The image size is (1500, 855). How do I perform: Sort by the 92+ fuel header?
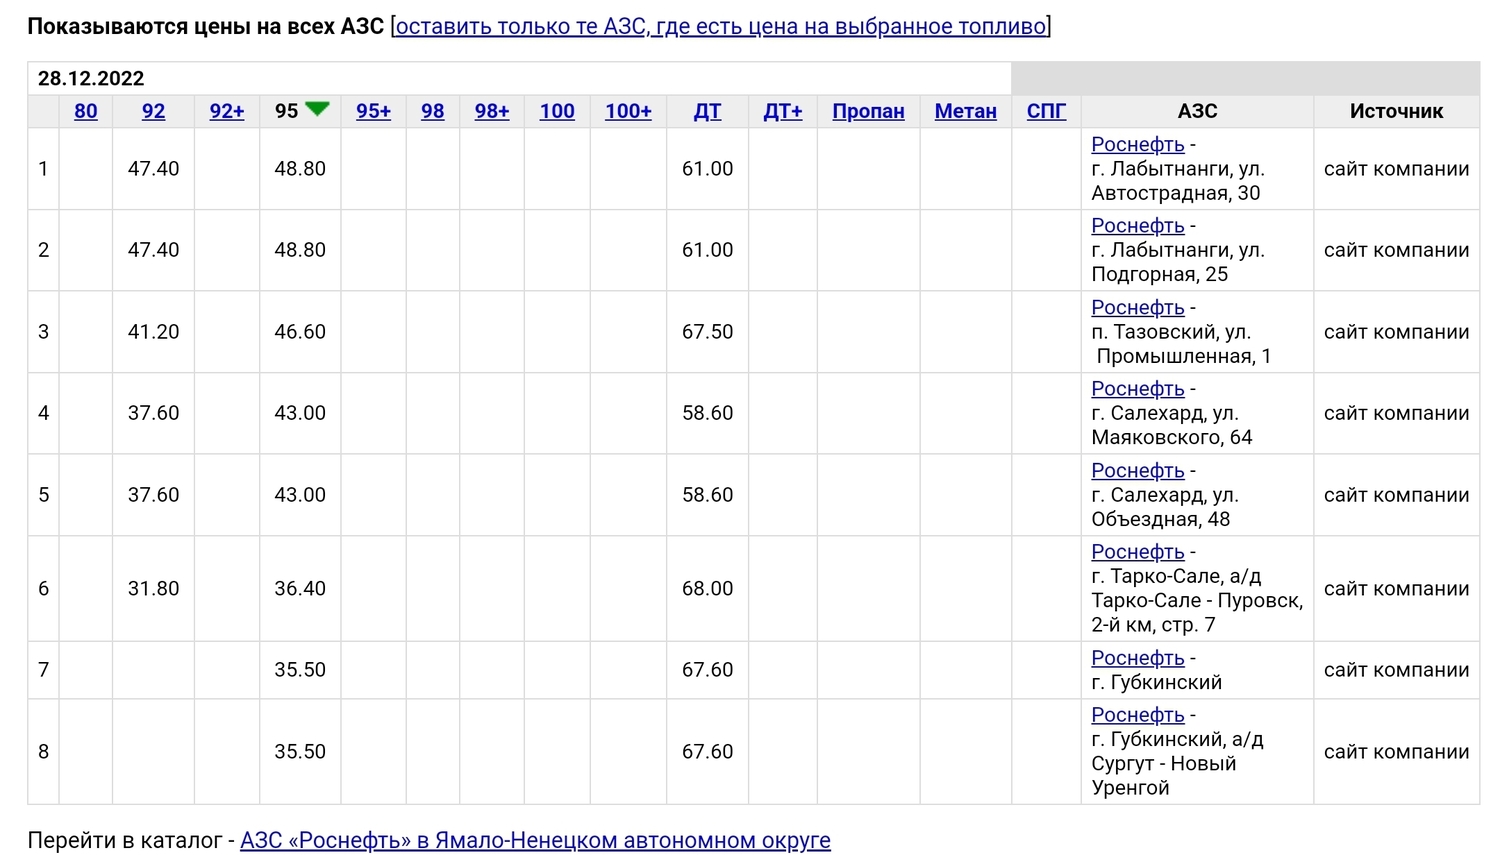coord(227,111)
